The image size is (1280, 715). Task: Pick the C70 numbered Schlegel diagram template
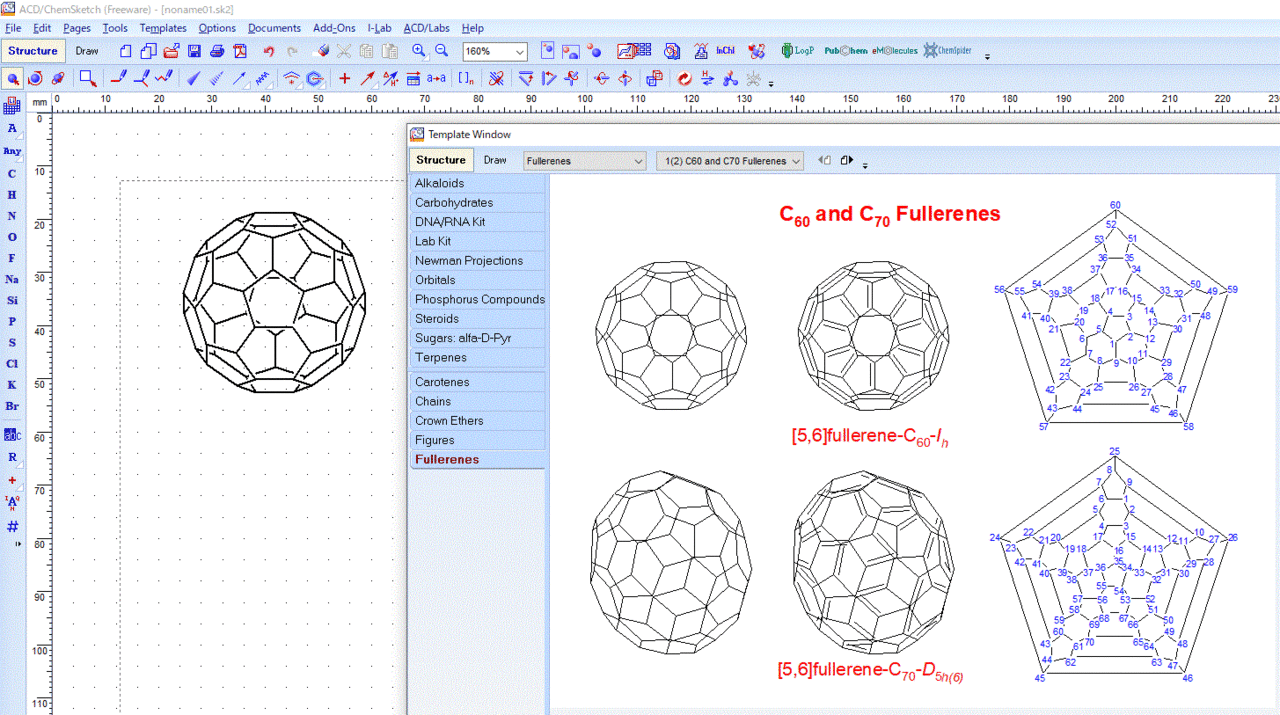pyautogui.click(x=1113, y=565)
